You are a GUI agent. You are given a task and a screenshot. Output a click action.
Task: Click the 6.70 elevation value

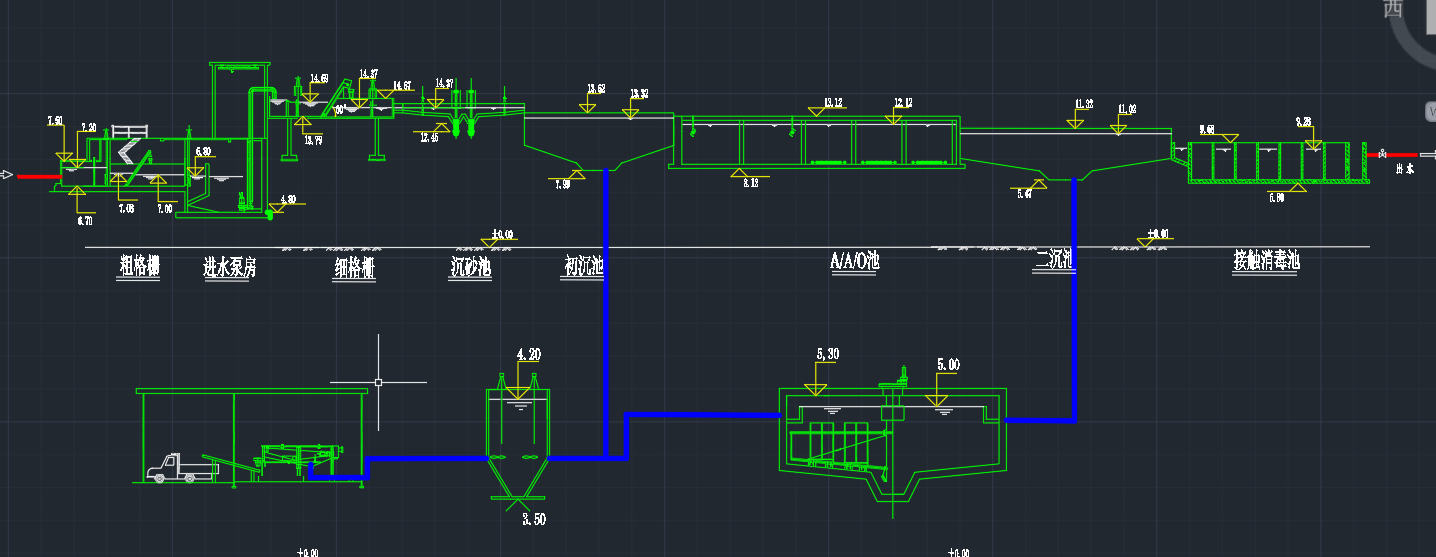[x=84, y=220]
